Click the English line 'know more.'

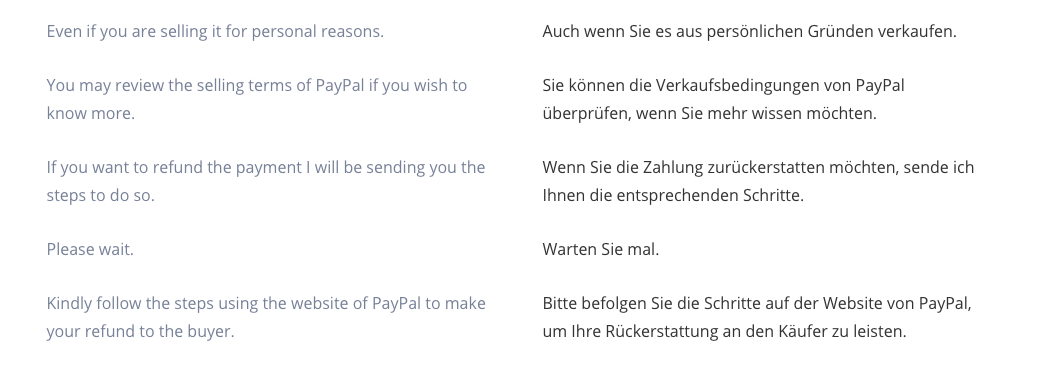(x=90, y=113)
